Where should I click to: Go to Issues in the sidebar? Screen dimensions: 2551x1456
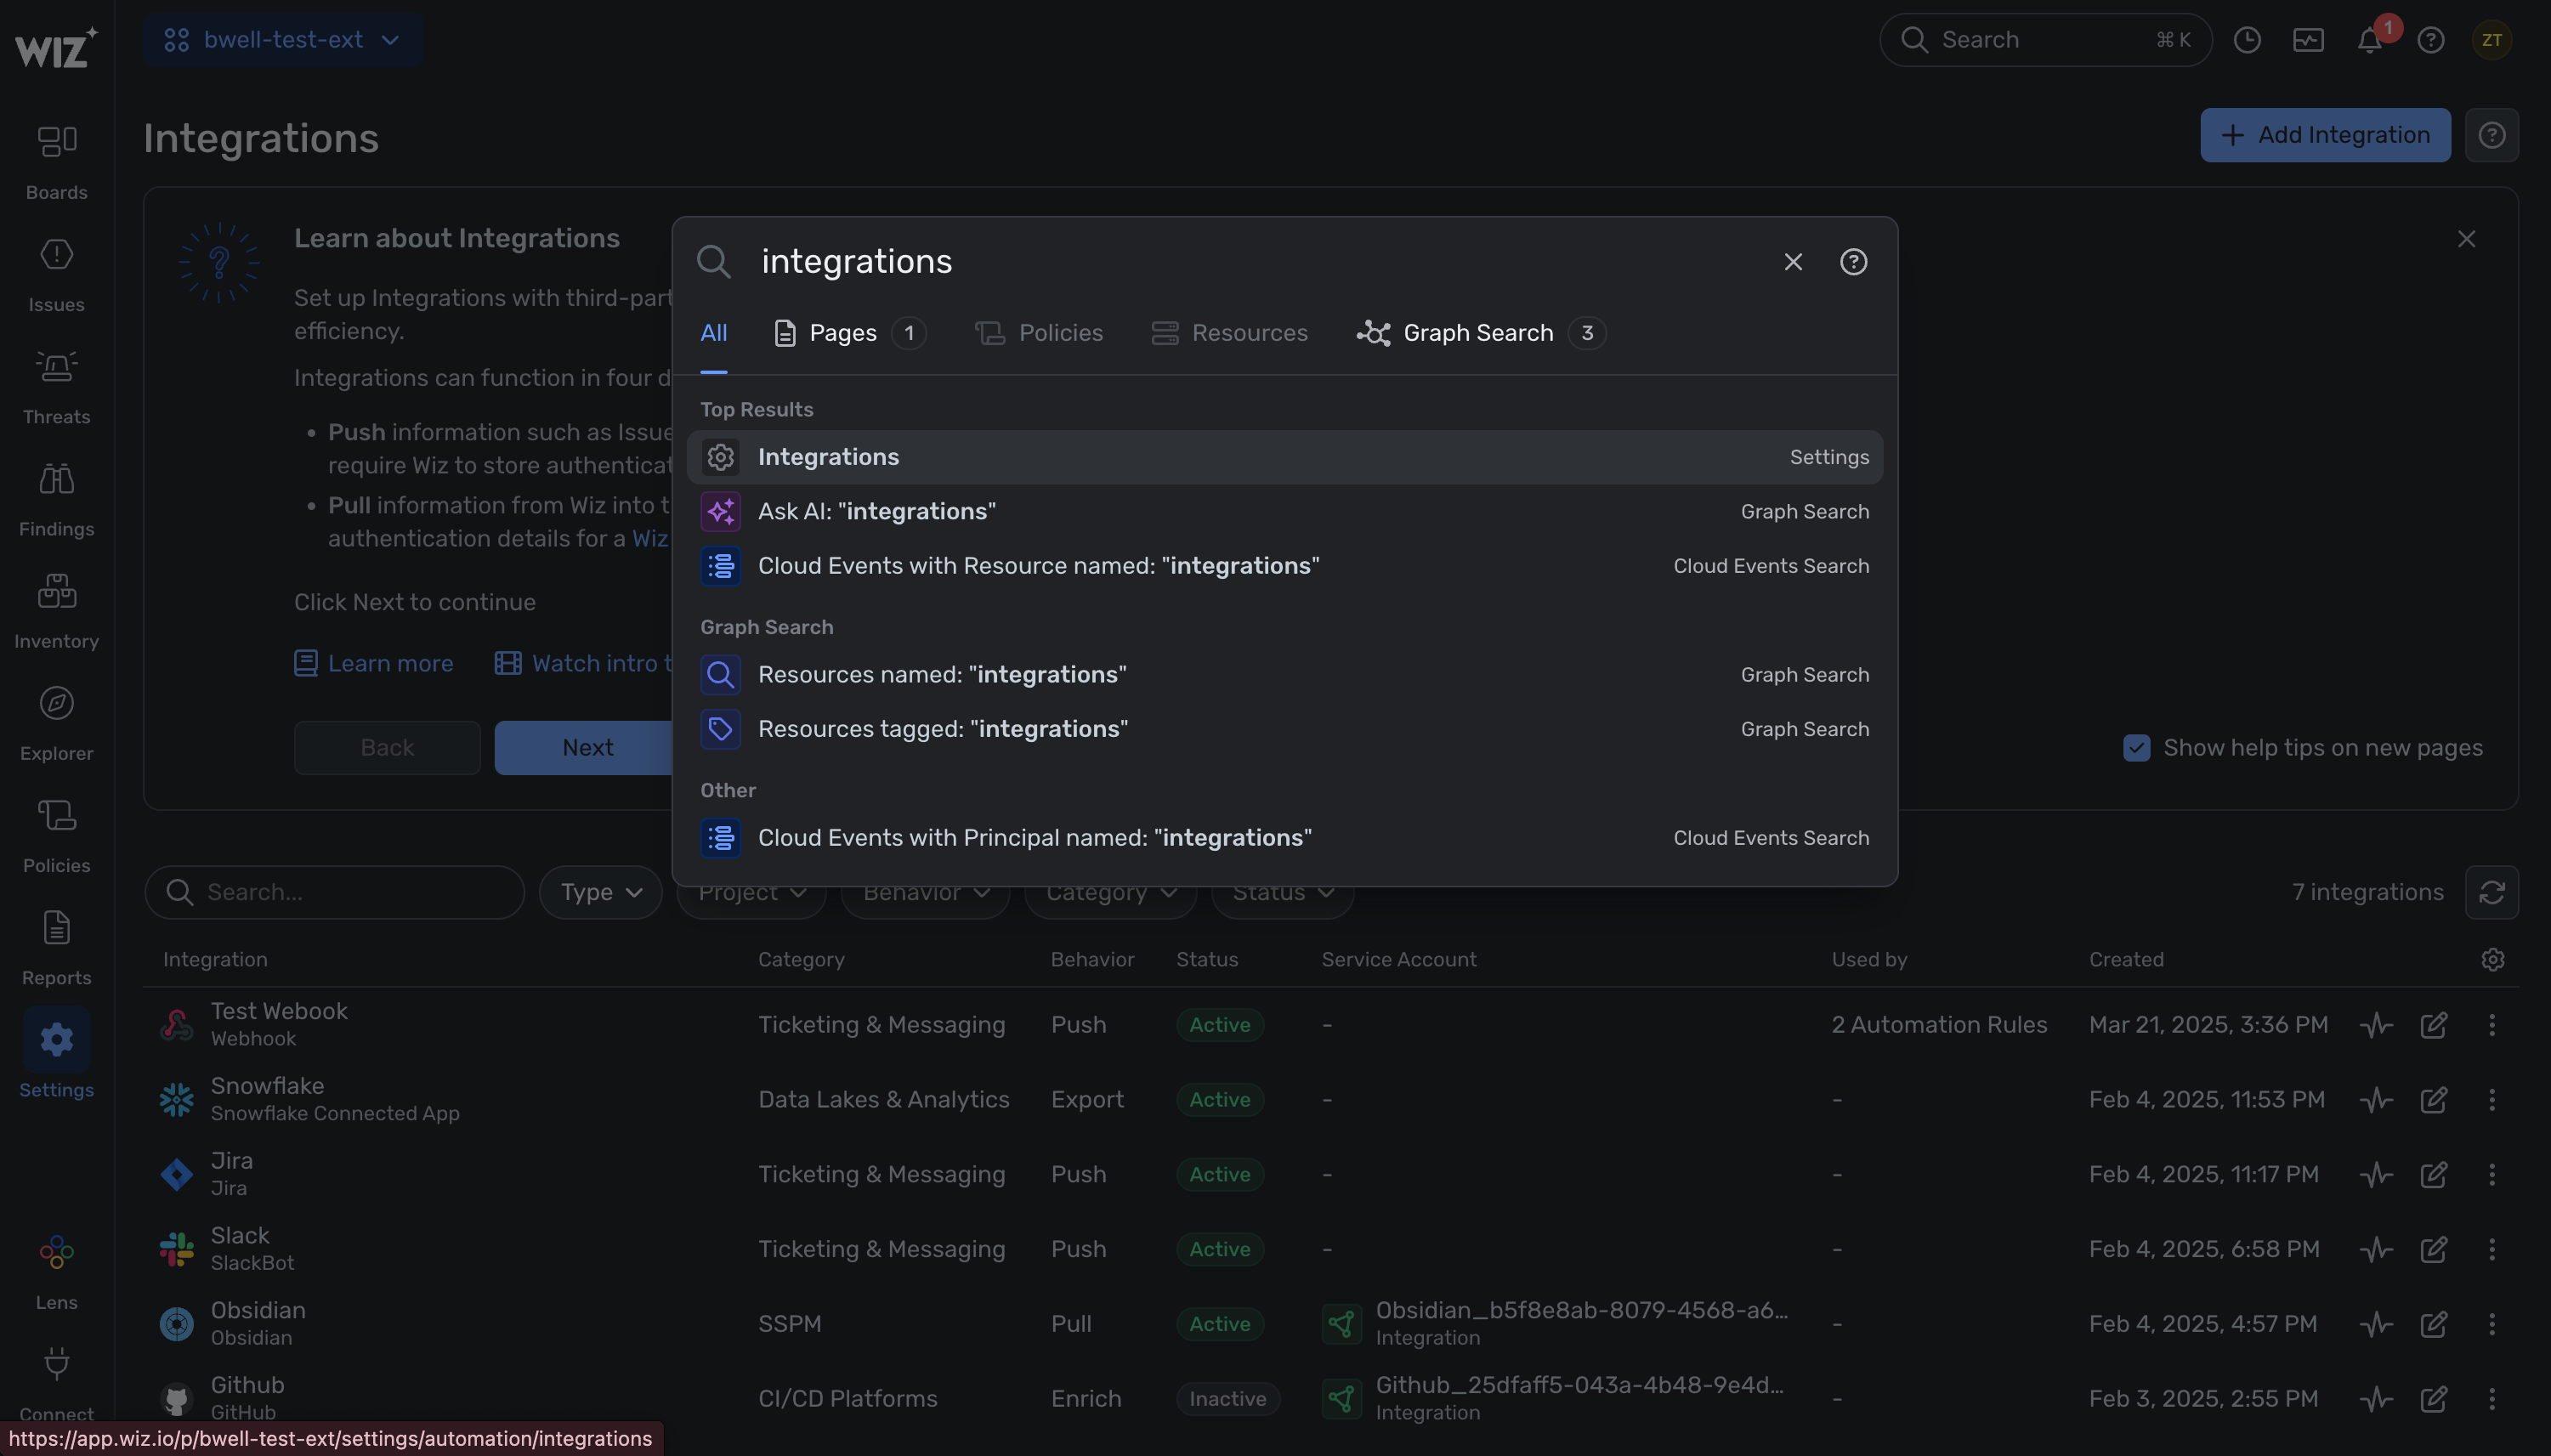pos(56,275)
